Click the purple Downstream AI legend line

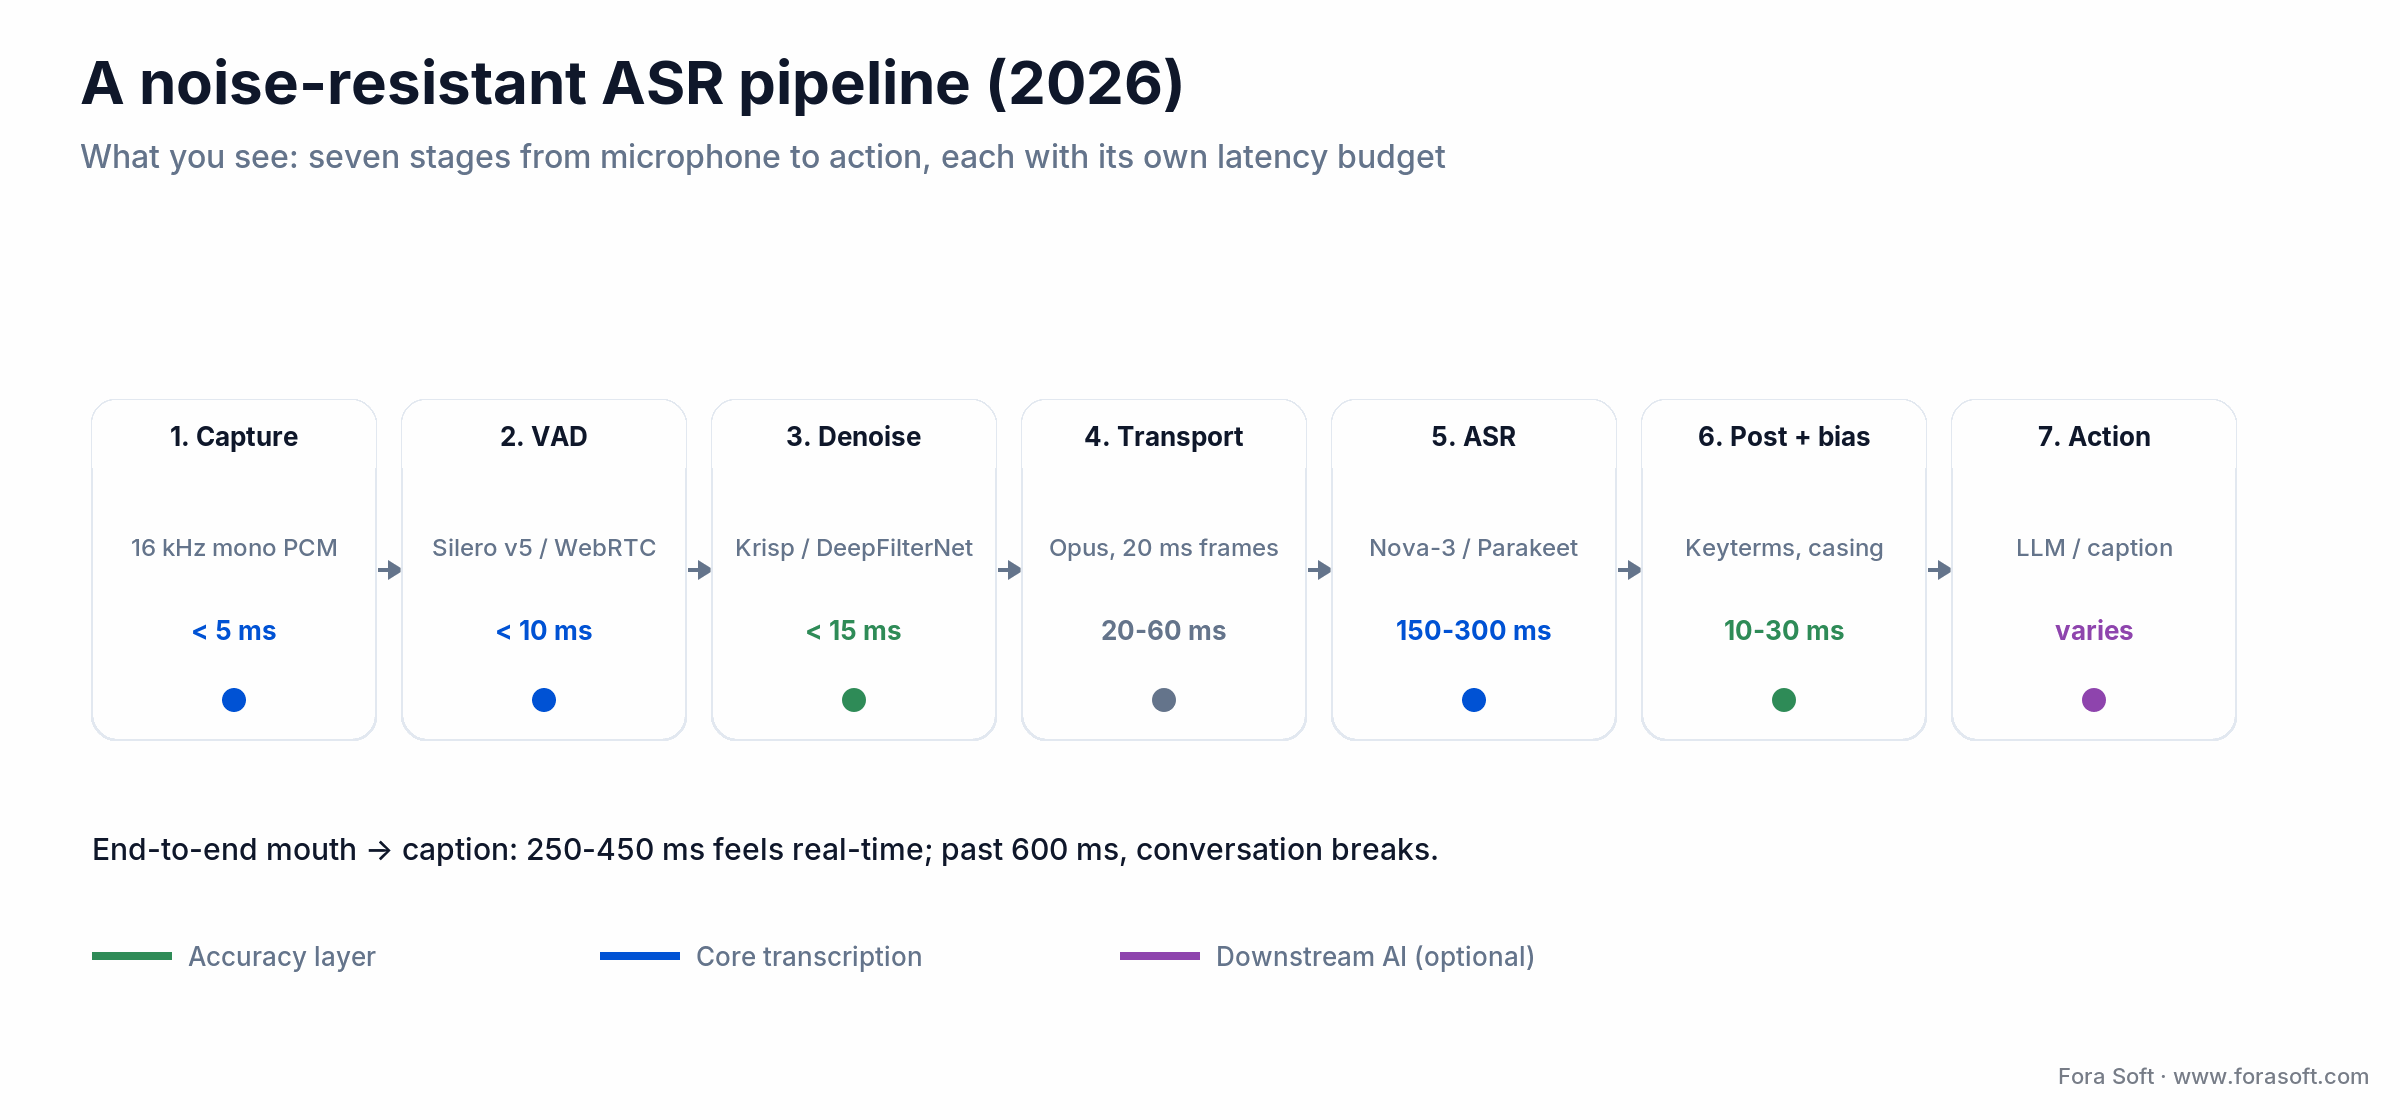(x=1160, y=956)
